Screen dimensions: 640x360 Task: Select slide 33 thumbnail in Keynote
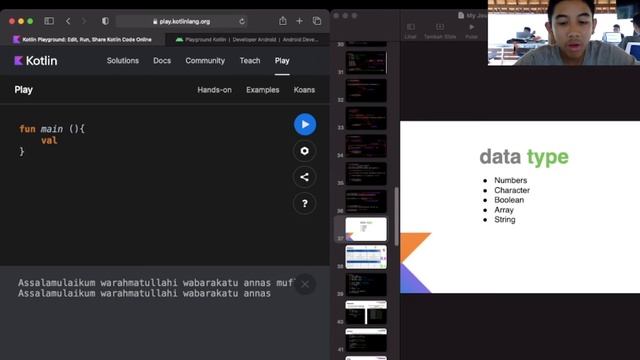(x=366, y=118)
